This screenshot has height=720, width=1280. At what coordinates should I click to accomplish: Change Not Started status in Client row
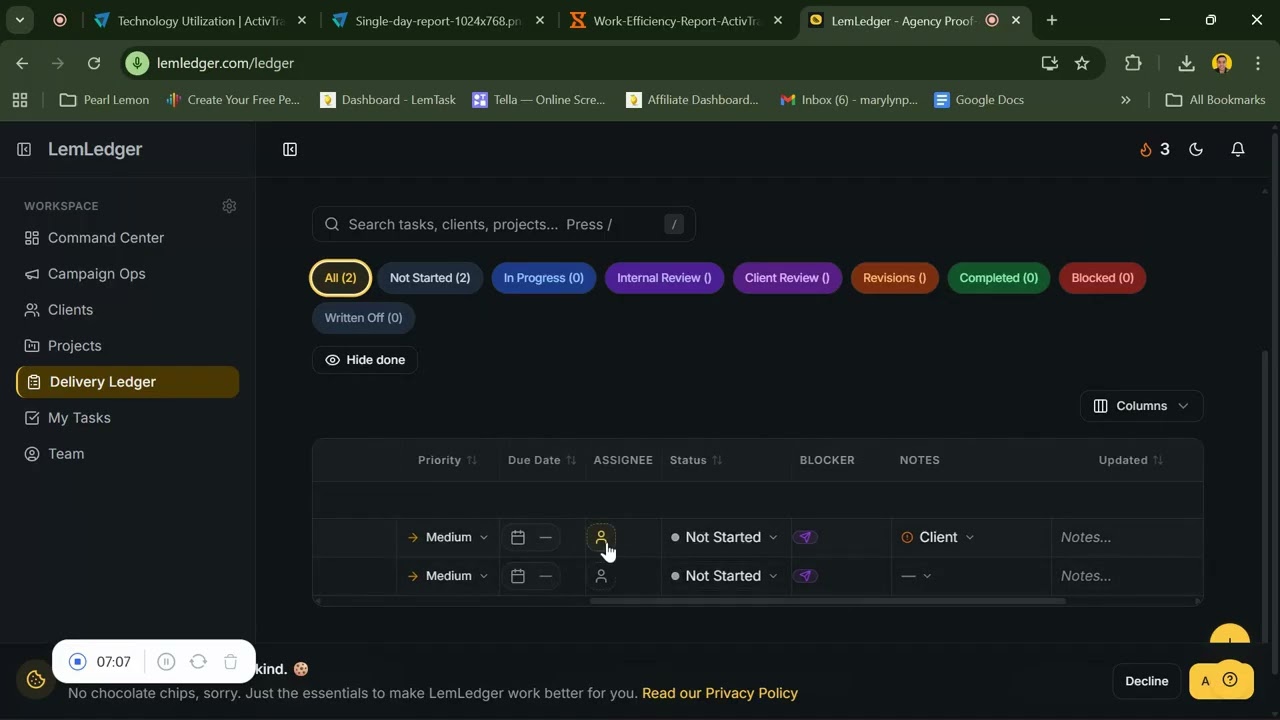[x=724, y=537]
